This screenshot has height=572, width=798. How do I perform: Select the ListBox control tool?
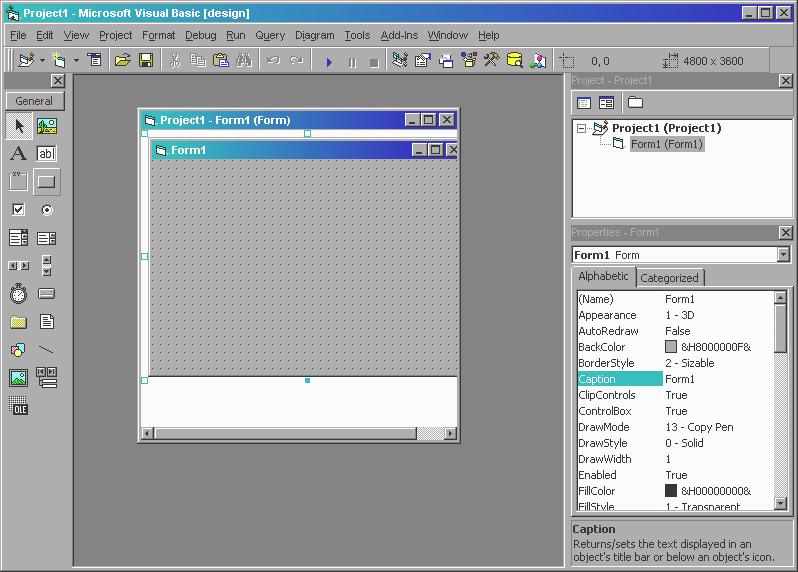point(47,238)
